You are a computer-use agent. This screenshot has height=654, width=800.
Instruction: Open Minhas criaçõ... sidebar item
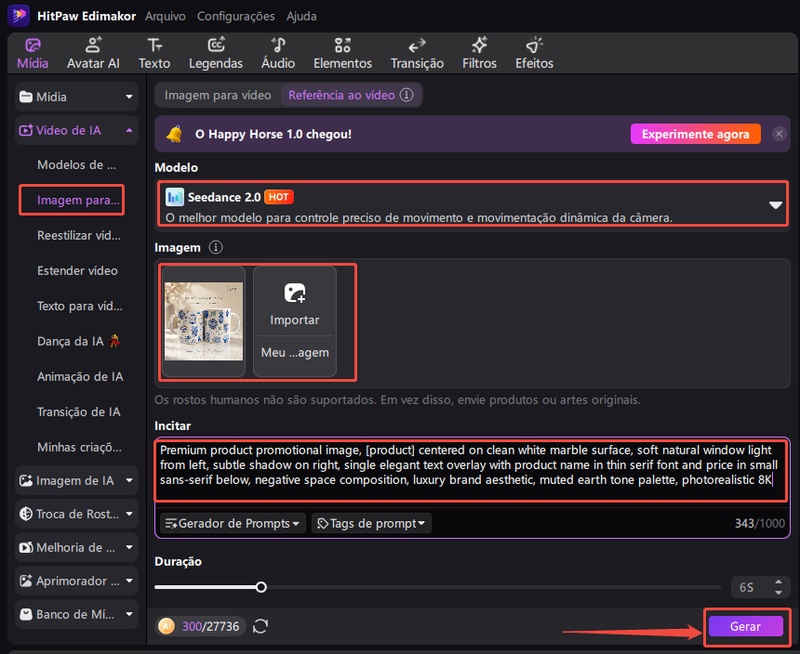tap(79, 447)
